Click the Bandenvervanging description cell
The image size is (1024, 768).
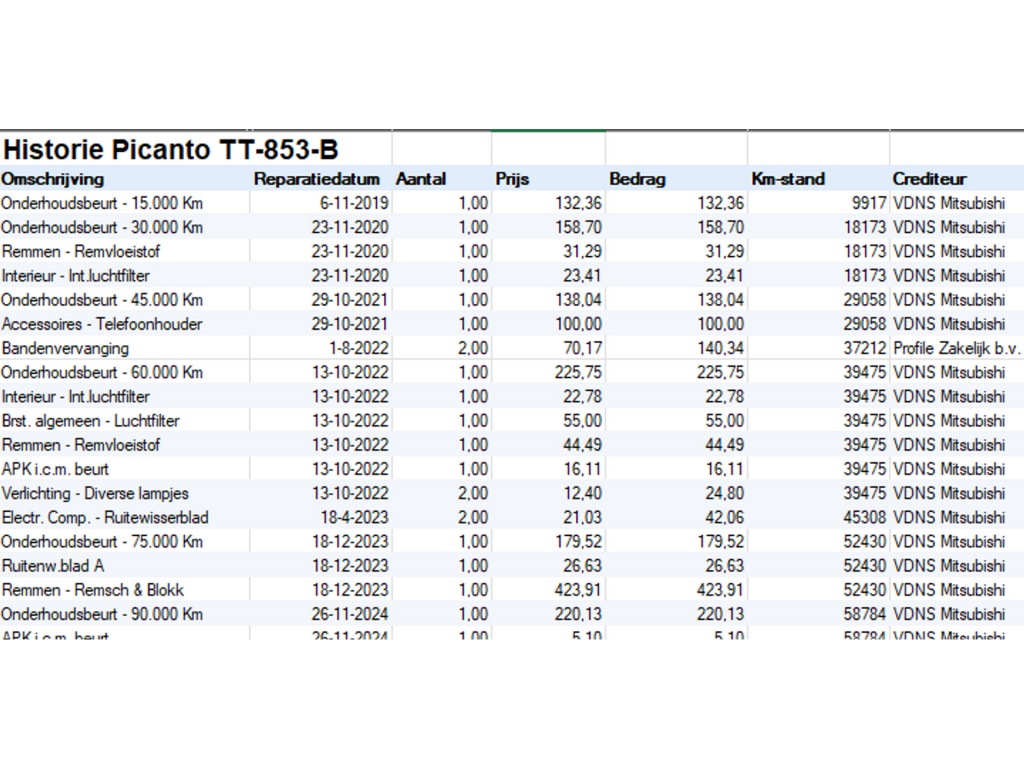tap(66, 348)
